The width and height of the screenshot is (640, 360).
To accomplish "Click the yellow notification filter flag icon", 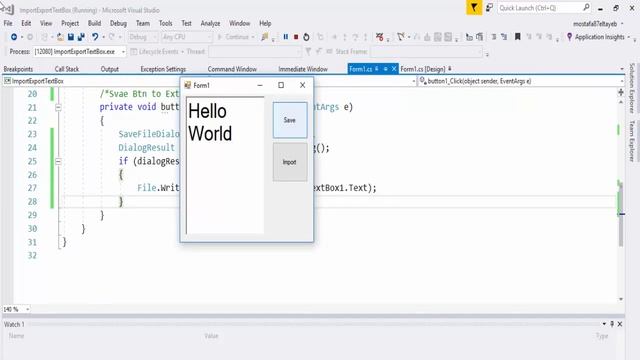I will click(x=474, y=7).
